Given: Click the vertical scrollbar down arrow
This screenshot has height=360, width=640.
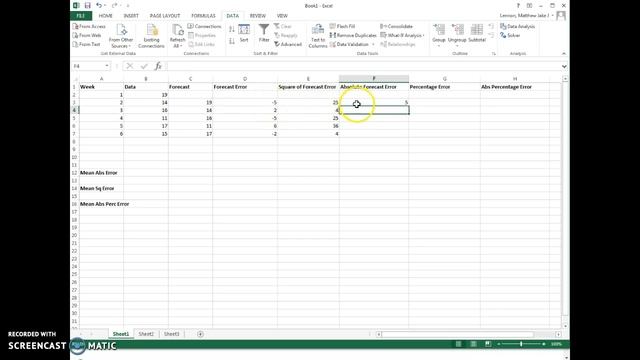Looking at the screenshot, I should [x=565, y=326].
